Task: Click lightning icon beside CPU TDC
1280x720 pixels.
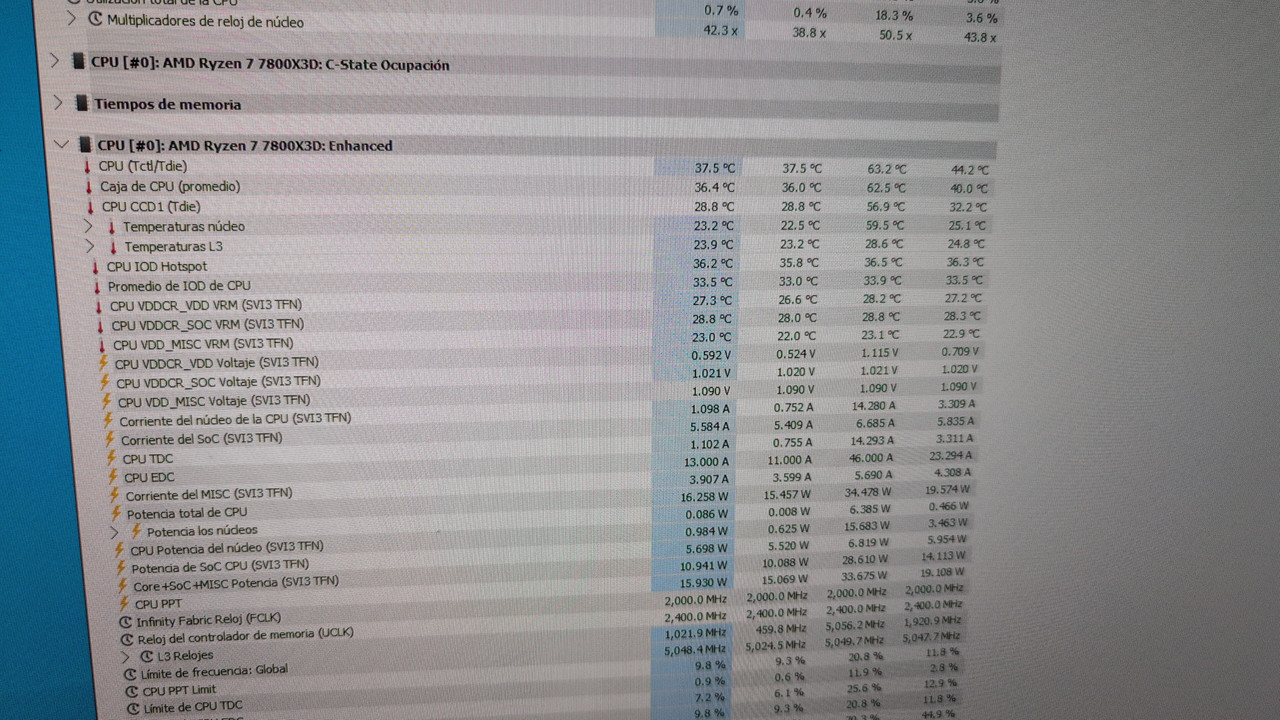Action: (111, 458)
